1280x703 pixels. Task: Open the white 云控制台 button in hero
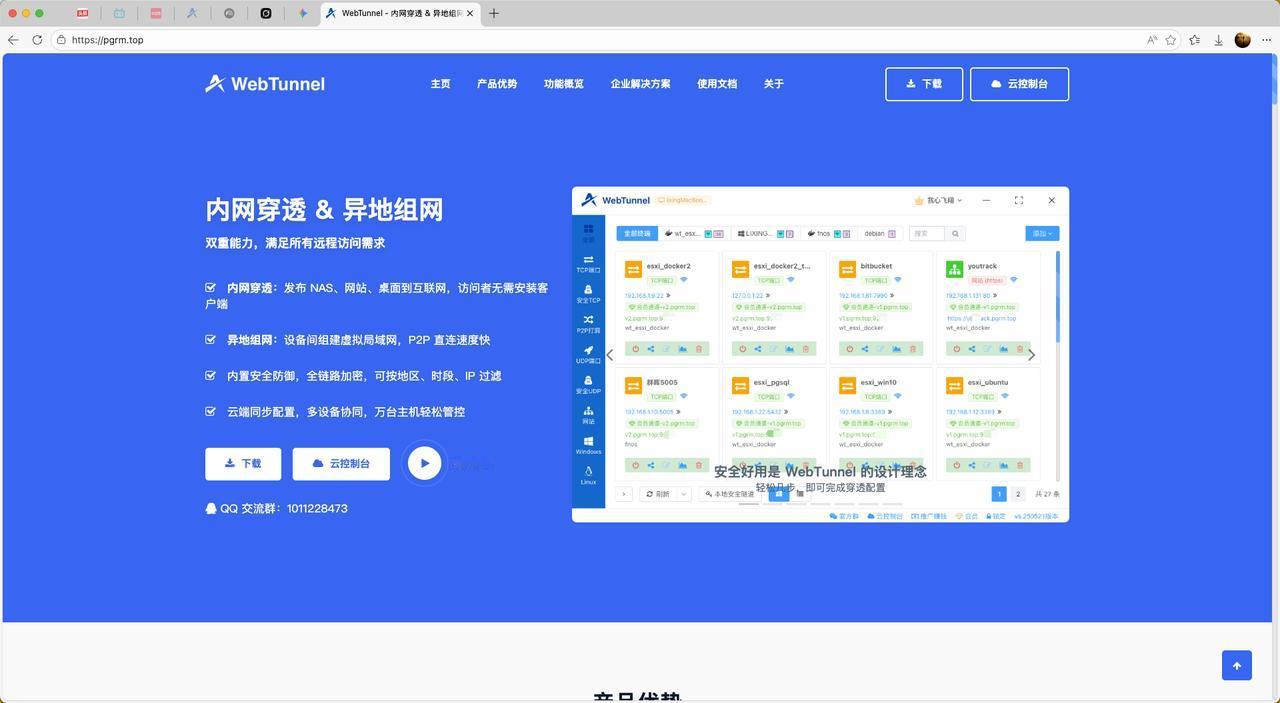coord(341,464)
